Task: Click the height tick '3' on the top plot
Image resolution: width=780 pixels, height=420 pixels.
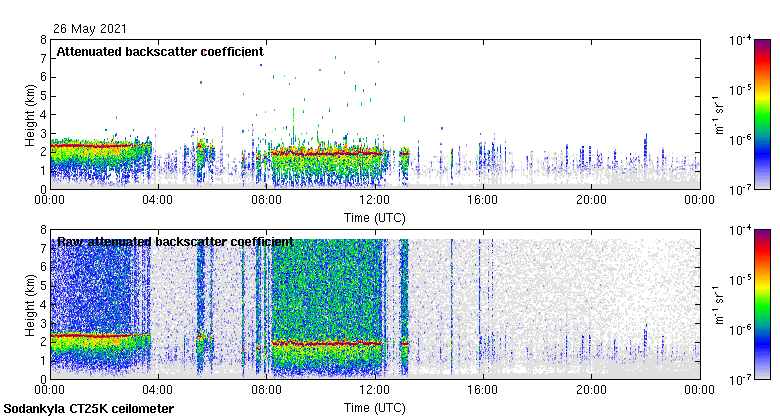Action: (x=43, y=133)
